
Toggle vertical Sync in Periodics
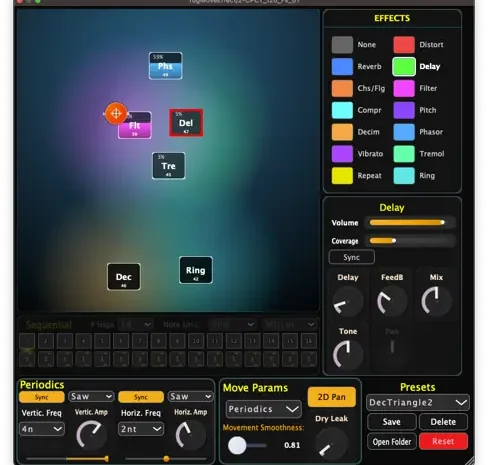41,397
